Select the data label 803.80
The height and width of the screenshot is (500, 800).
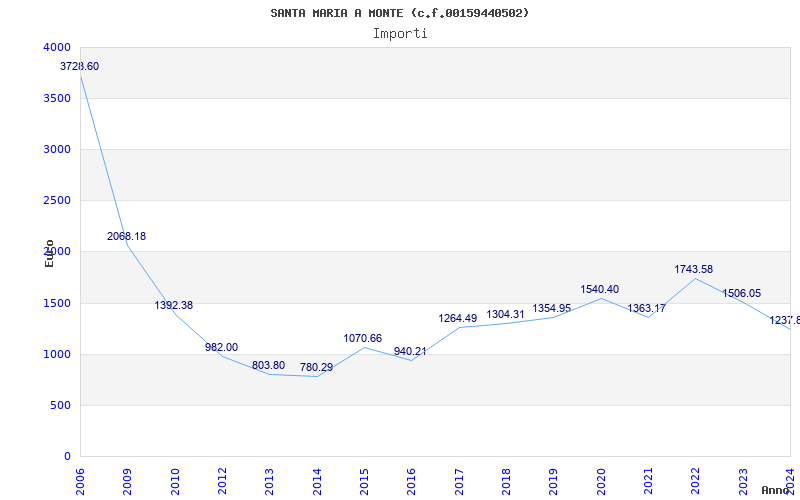click(x=268, y=365)
